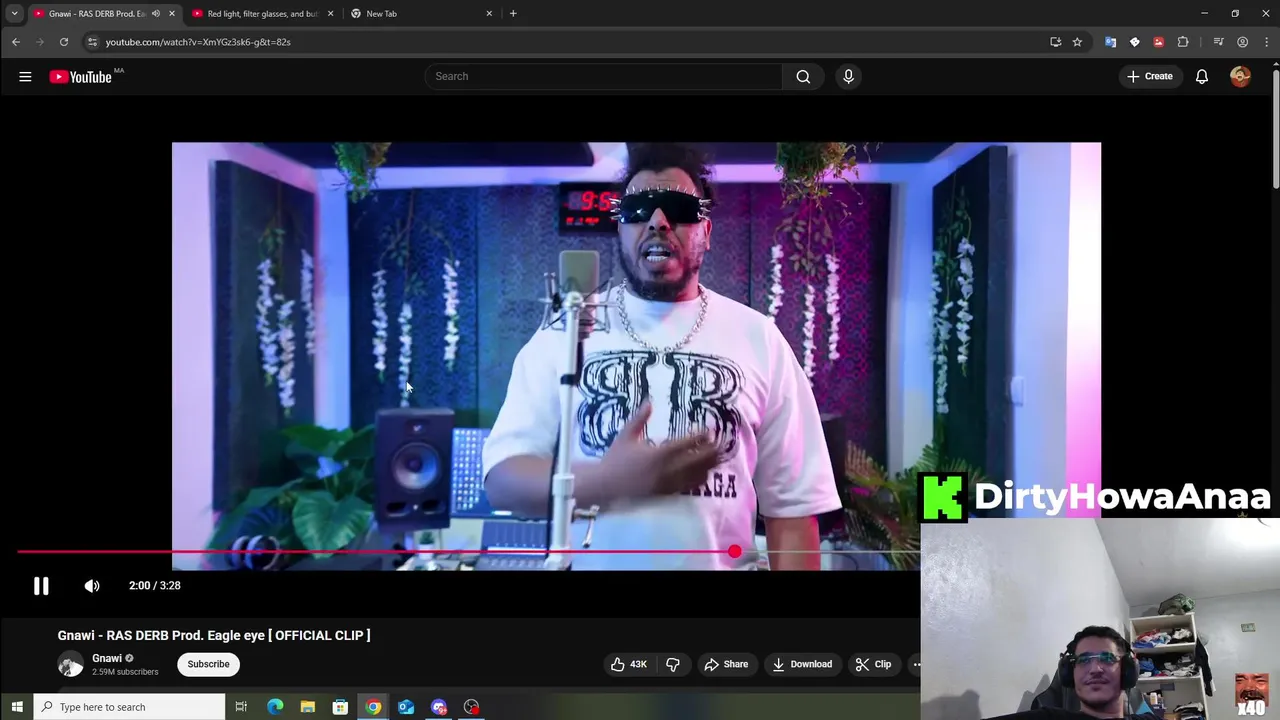
Task: Open the Extensions puzzle menu
Action: click(1183, 42)
